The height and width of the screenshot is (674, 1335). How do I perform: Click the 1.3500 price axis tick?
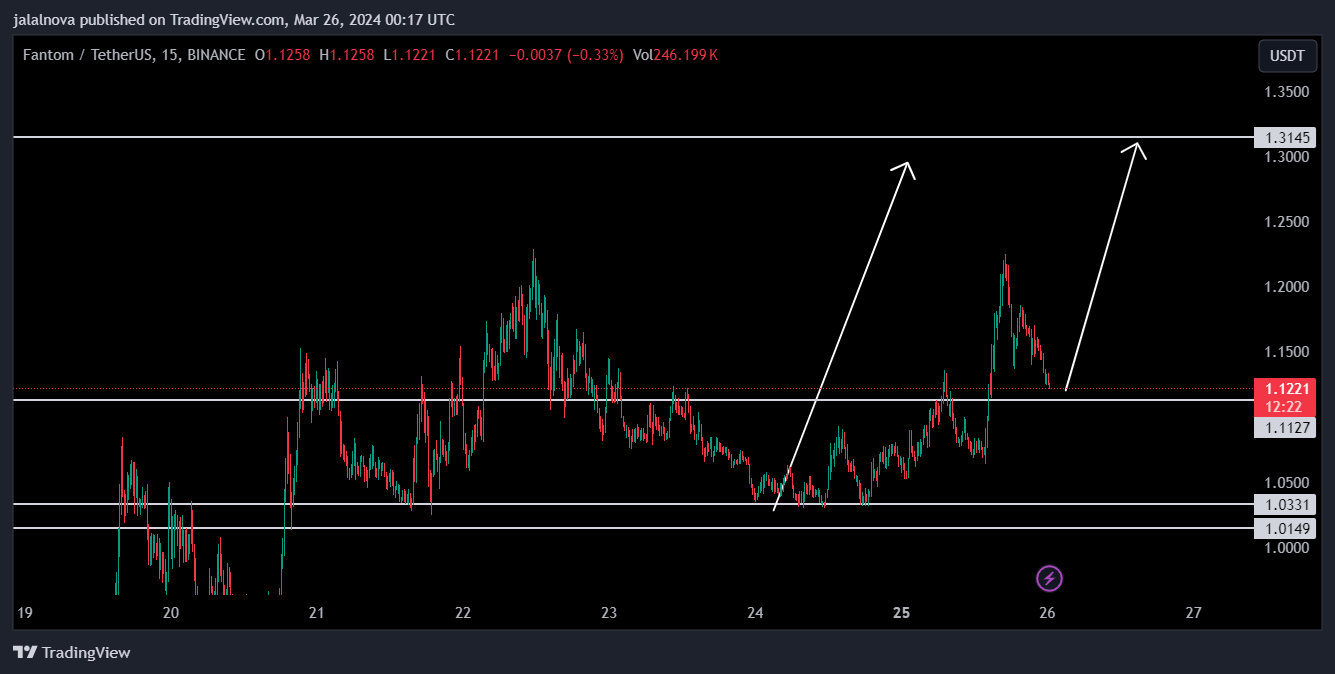point(1286,92)
